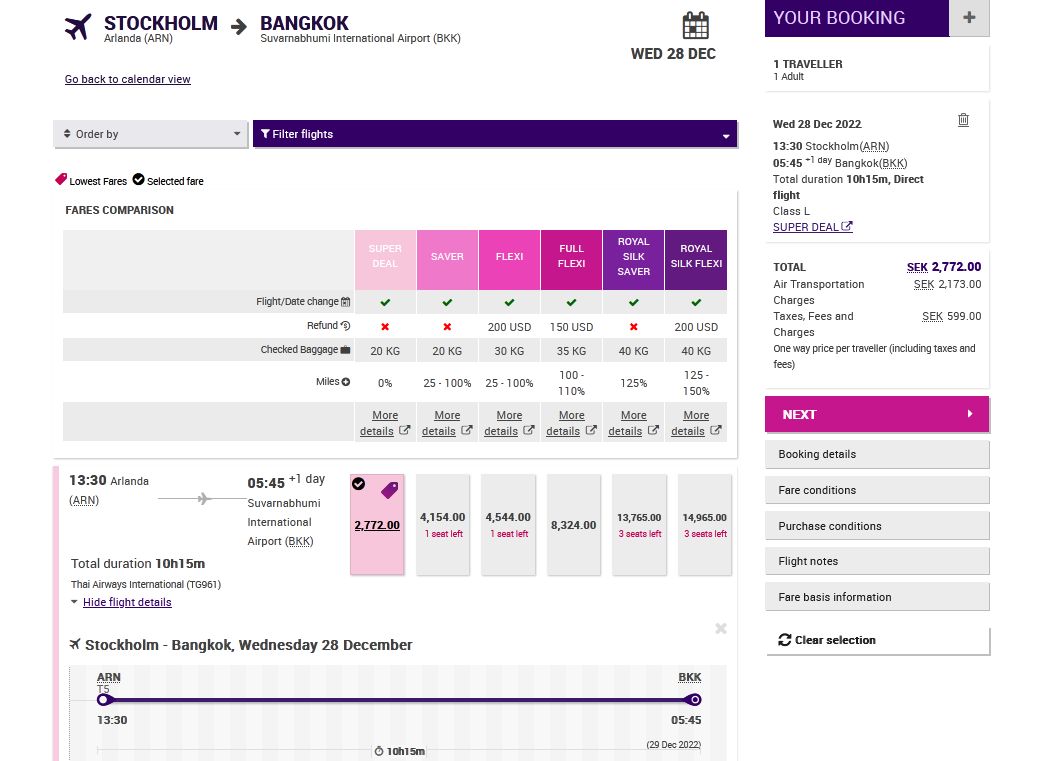
Task: Select the 13,765.00 Royal Silk Saver fare
Action: [x=639, y=525]
